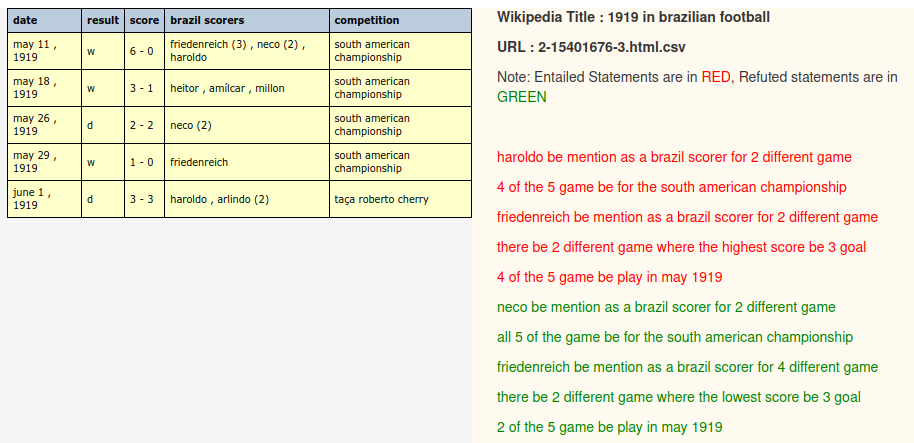Screen dimensions: 914x443
Task: Click the Wikipedia Title heading text
Action: click(x=633, y=17)
